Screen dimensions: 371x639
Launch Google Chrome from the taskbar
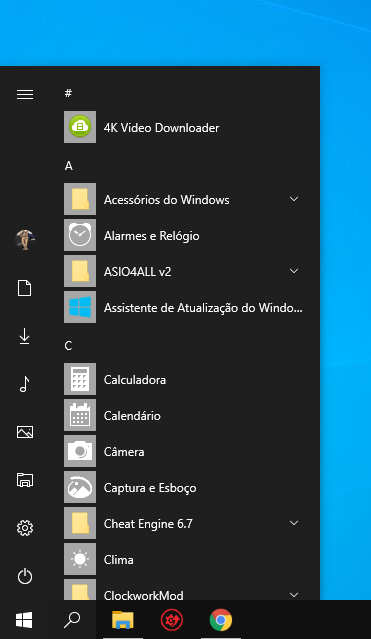[x=221, y=620]
